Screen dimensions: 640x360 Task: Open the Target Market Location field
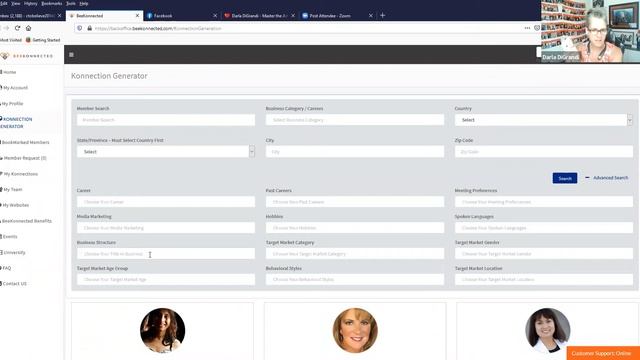coord(544,280)
